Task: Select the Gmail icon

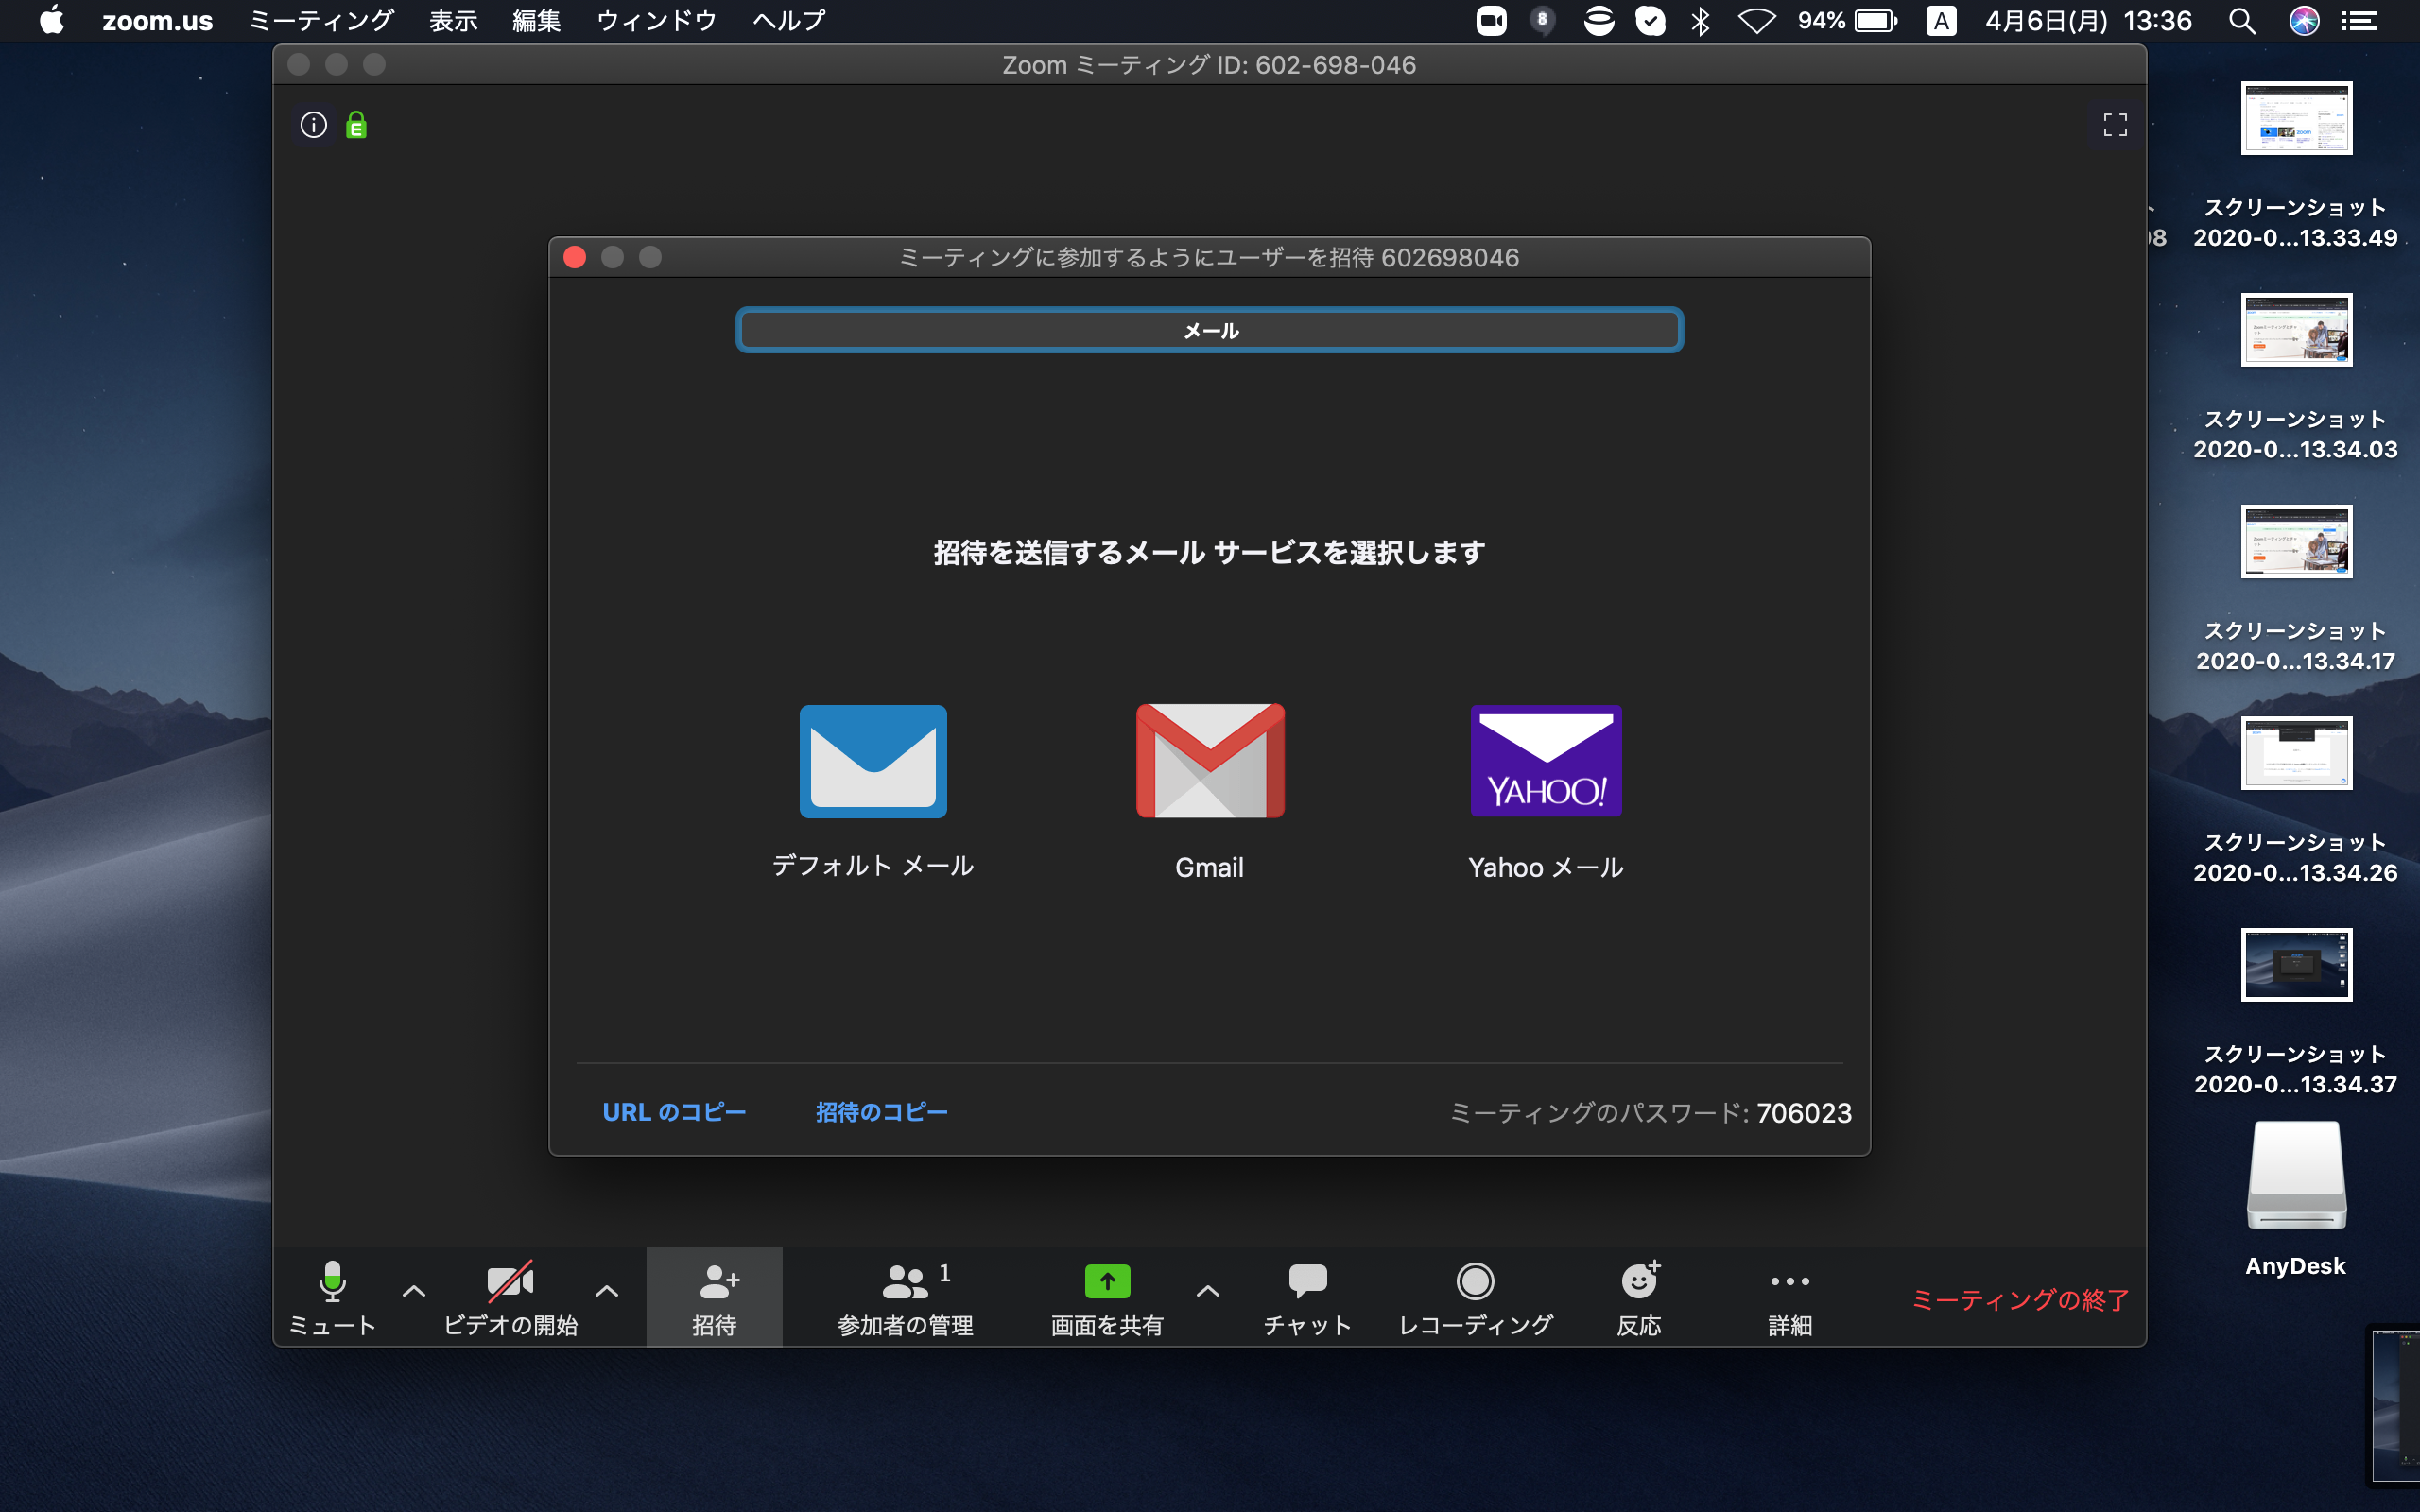Action: pyautogui.click(x=1210, y=761)
